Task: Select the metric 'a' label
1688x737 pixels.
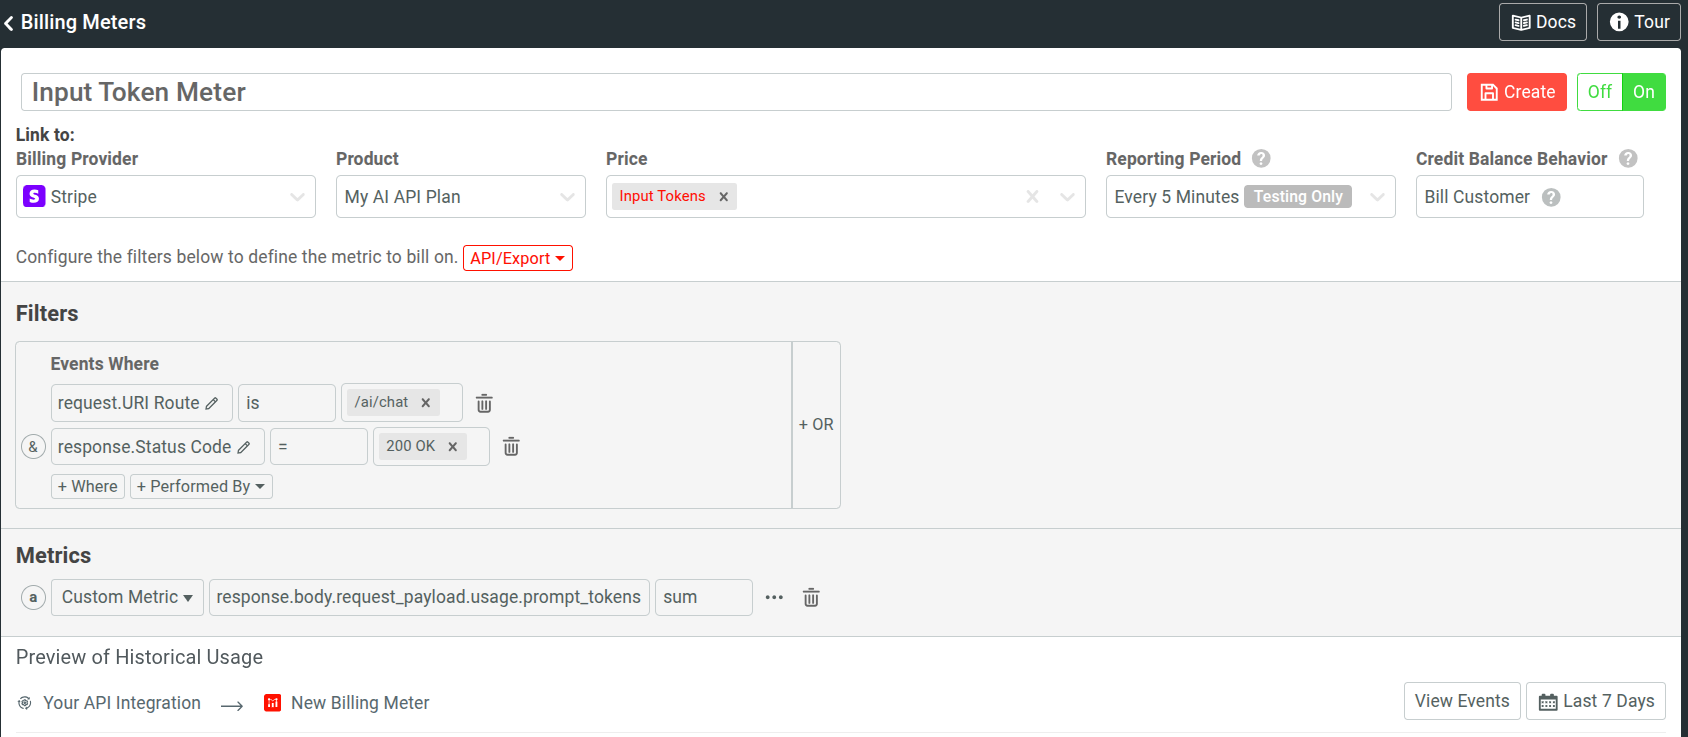Action: [x=33, y=598]
